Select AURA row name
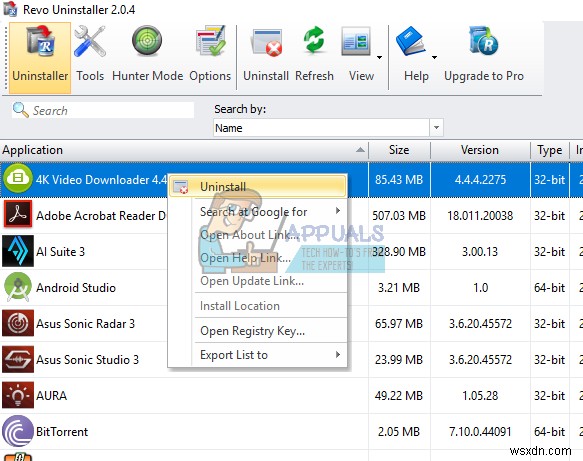 coord(52,396)
